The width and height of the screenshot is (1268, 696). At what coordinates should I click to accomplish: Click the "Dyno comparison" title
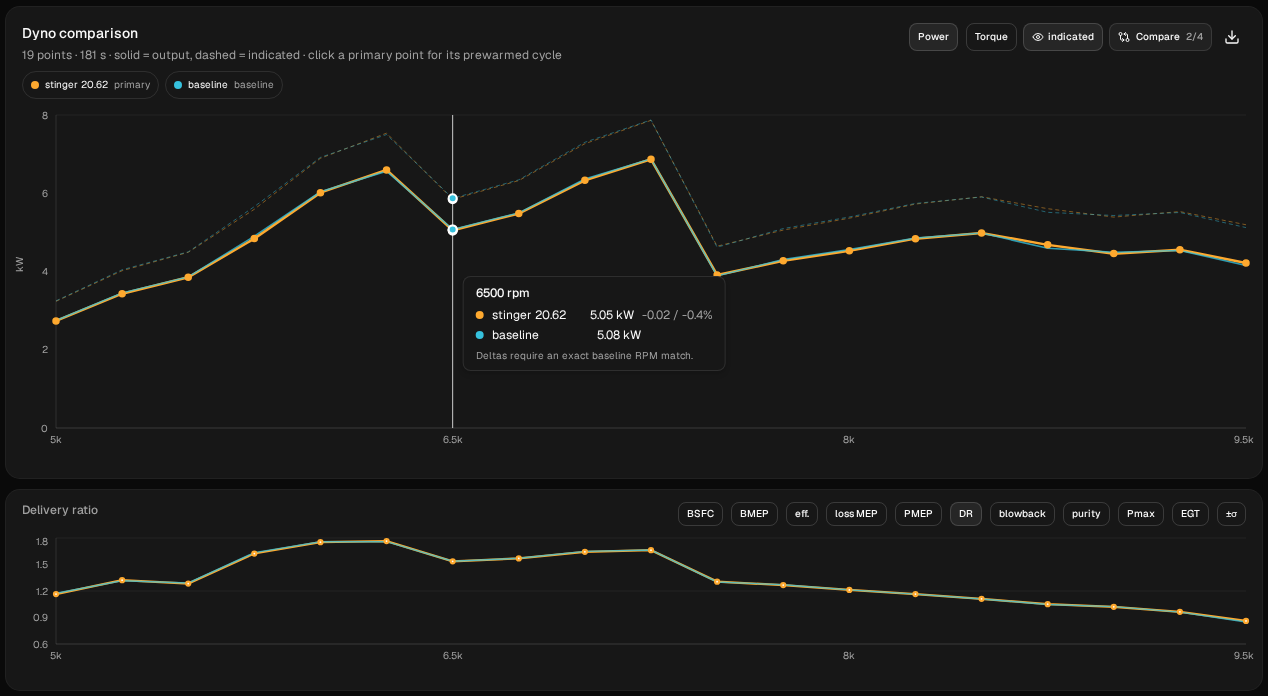click(x=80, y=33)
